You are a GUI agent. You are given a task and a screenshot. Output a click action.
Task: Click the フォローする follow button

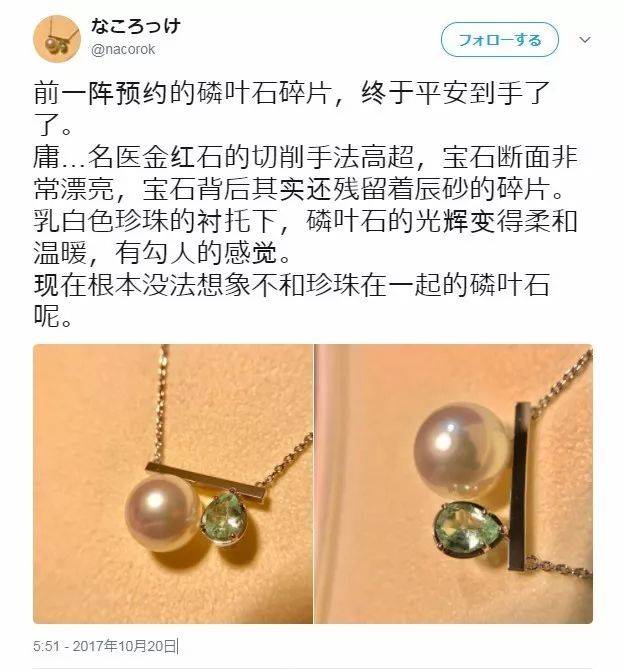499,40
